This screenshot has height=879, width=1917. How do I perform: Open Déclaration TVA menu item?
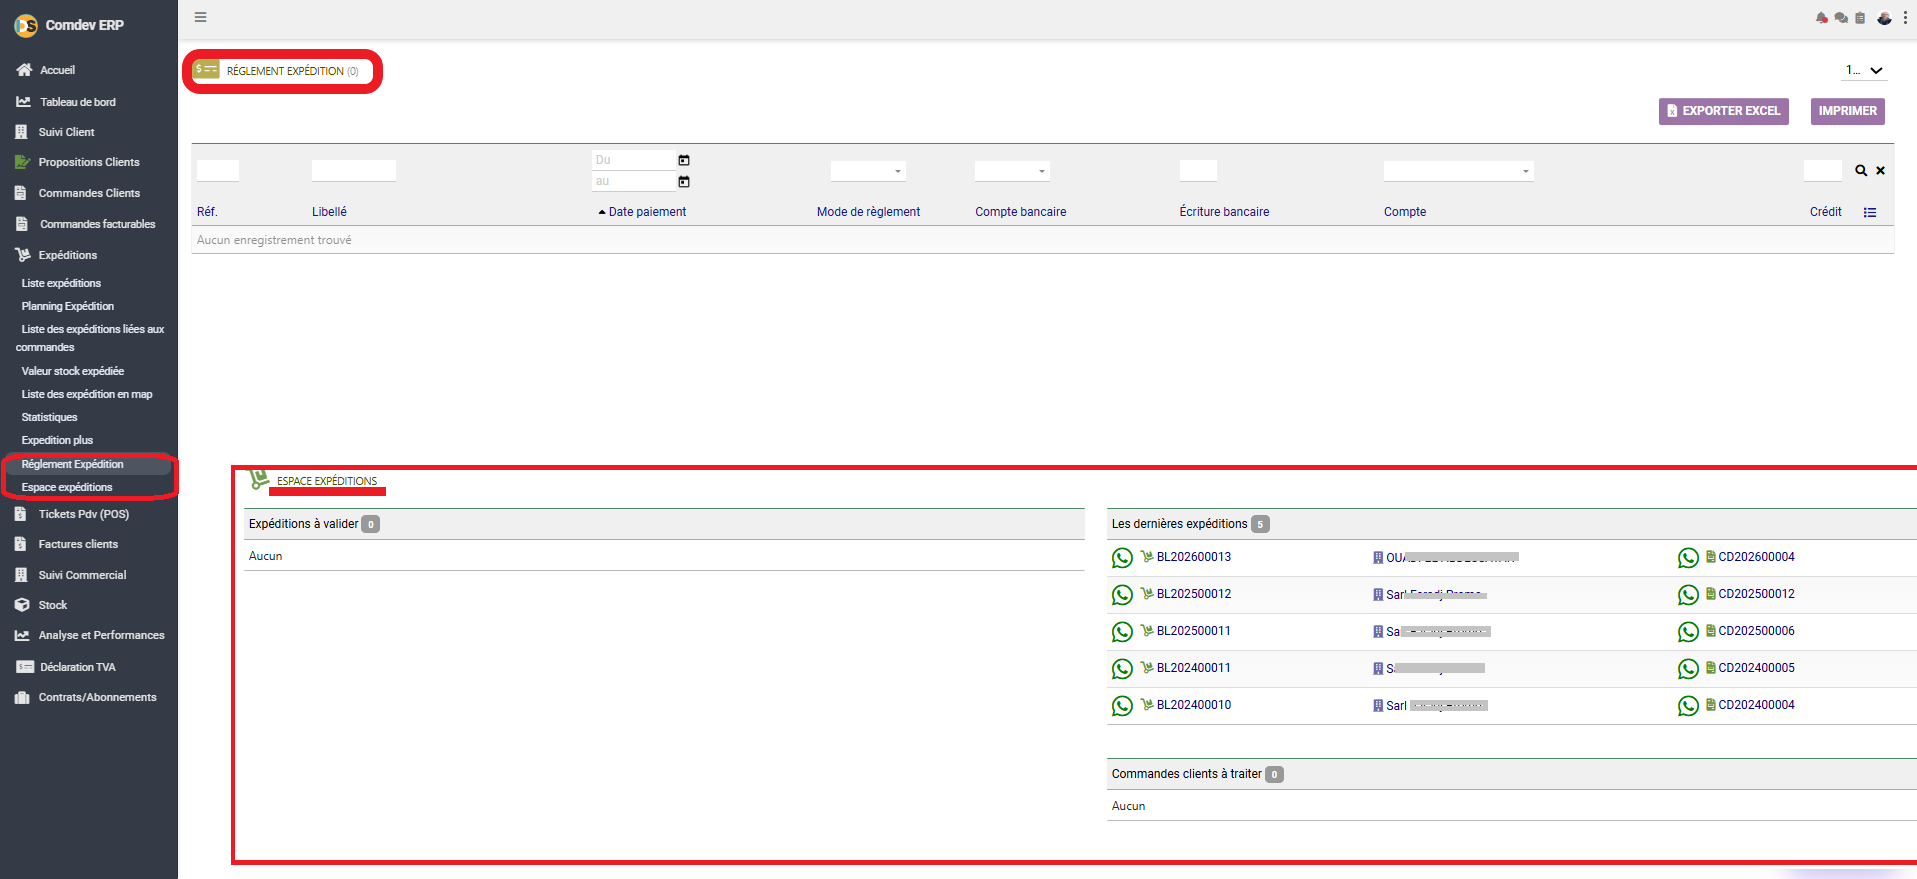click(x=77, y=667)
